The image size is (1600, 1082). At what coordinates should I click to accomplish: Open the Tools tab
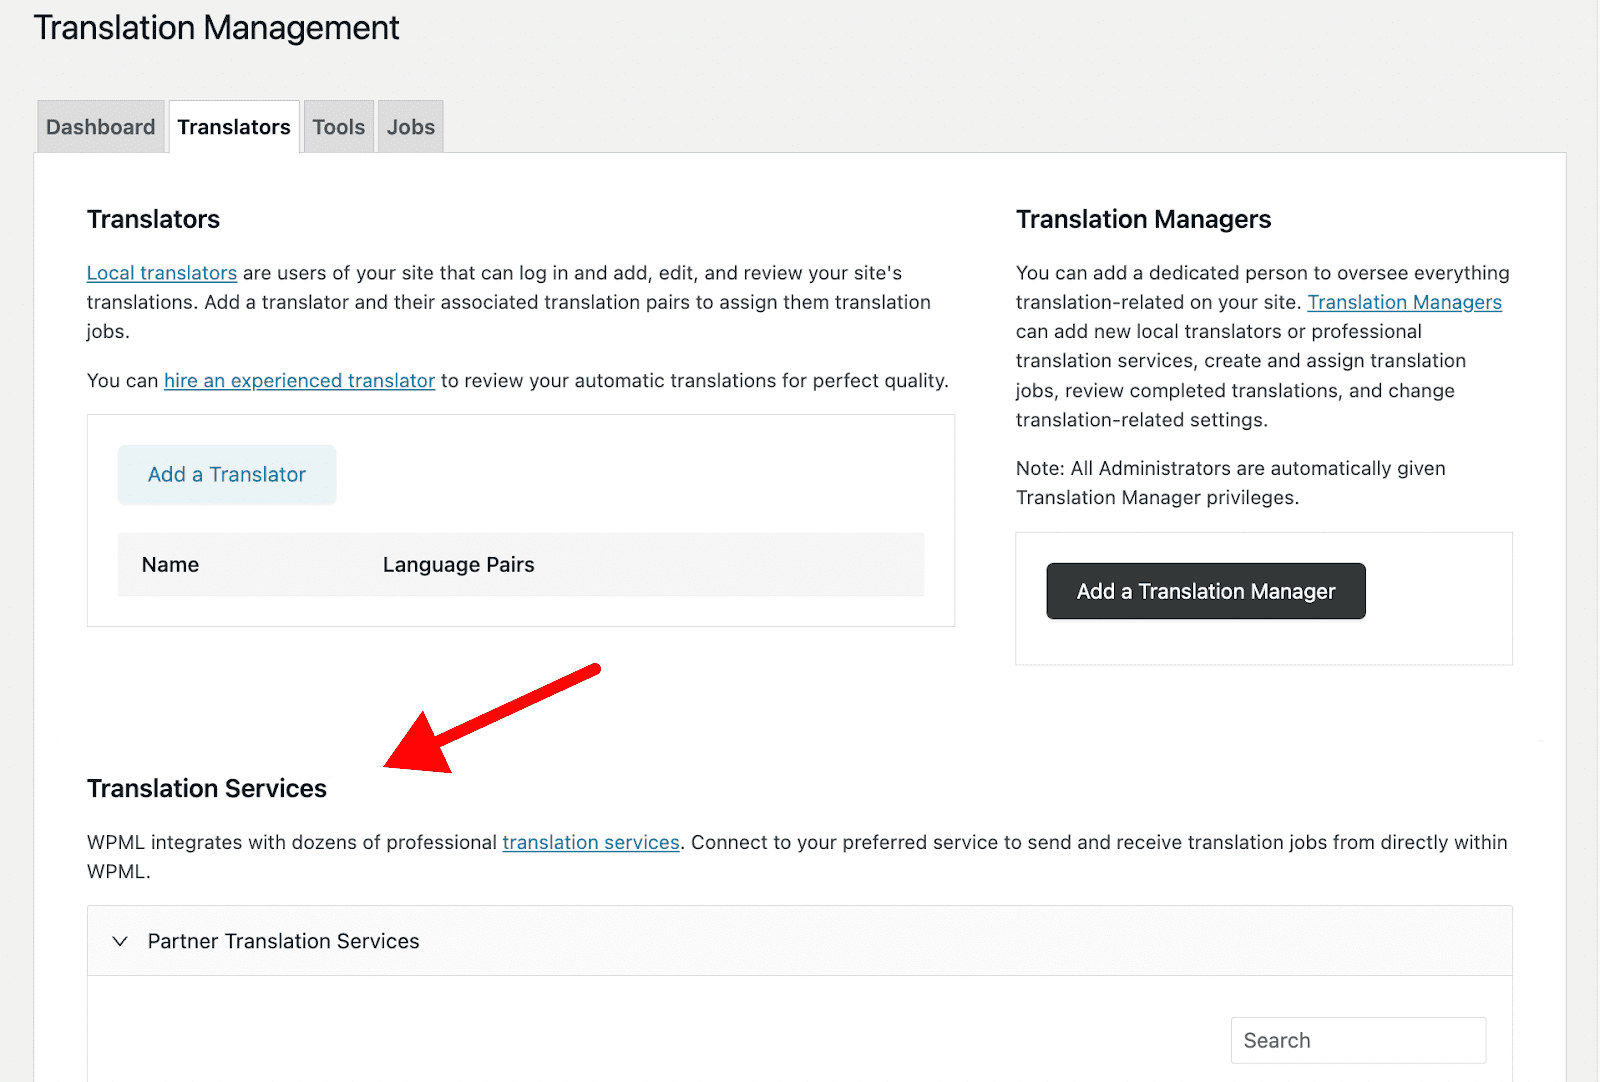[x=338, y=126]
